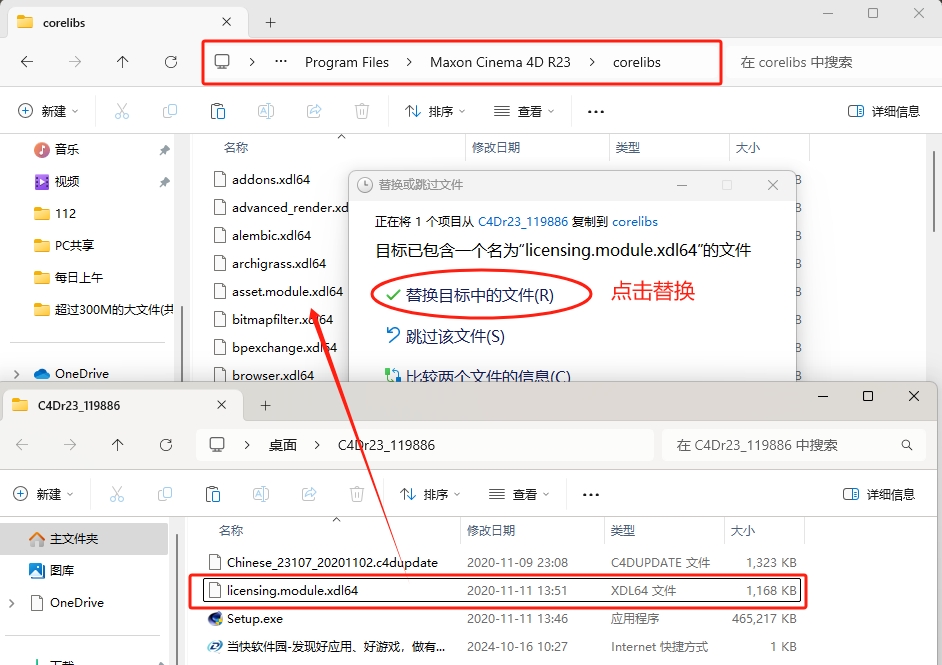Expand the OneDrive tree node in the lower sidebar
This screenshot has width=942, height=665.
12,603
